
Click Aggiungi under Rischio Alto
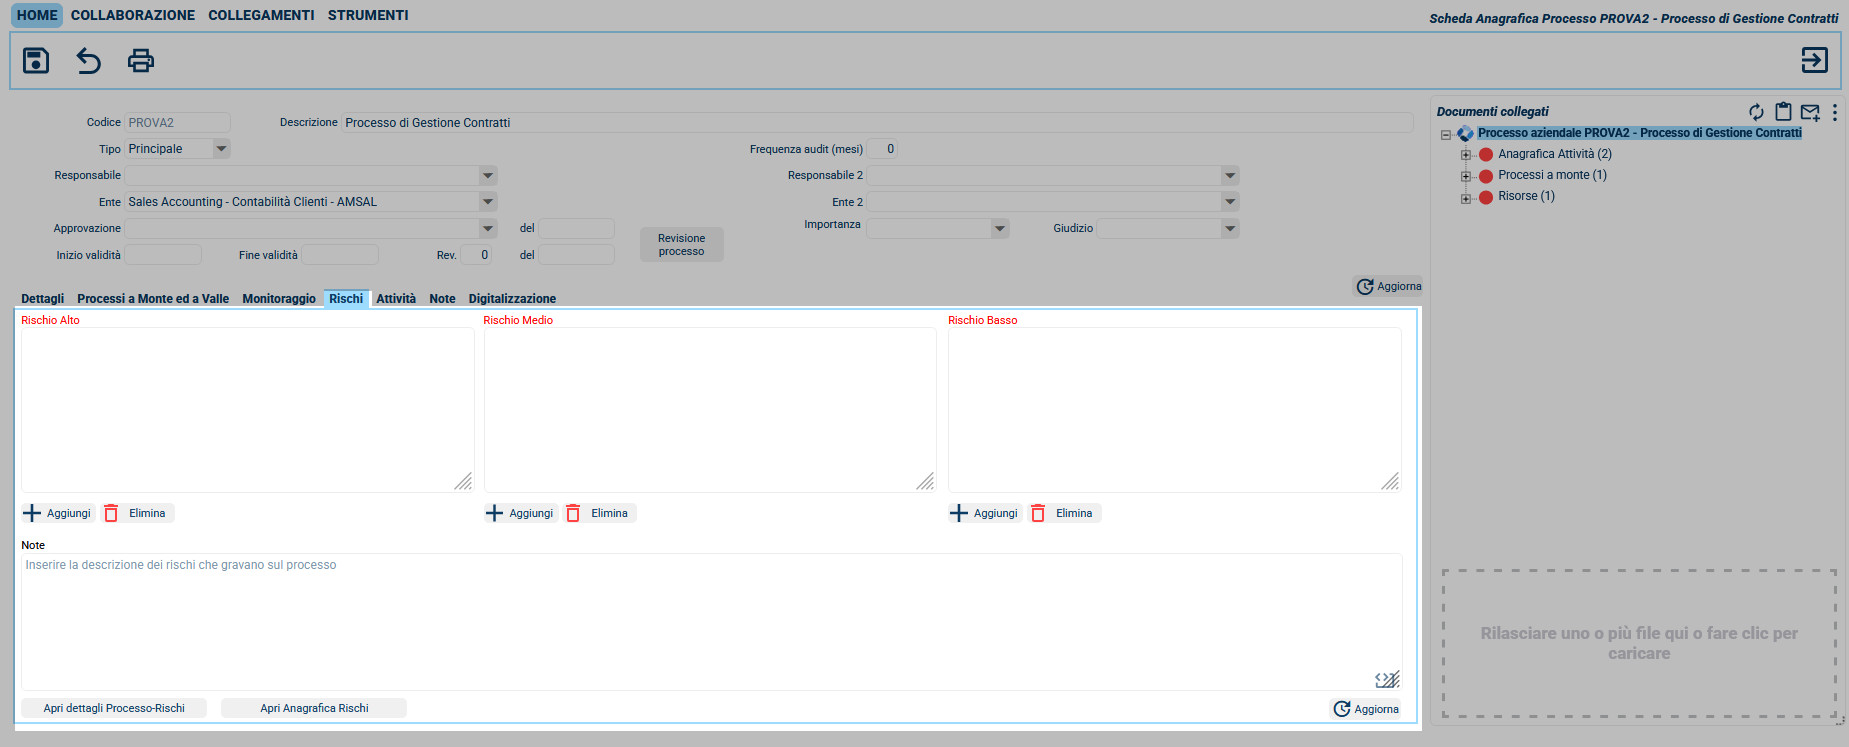tap(58, 513)
